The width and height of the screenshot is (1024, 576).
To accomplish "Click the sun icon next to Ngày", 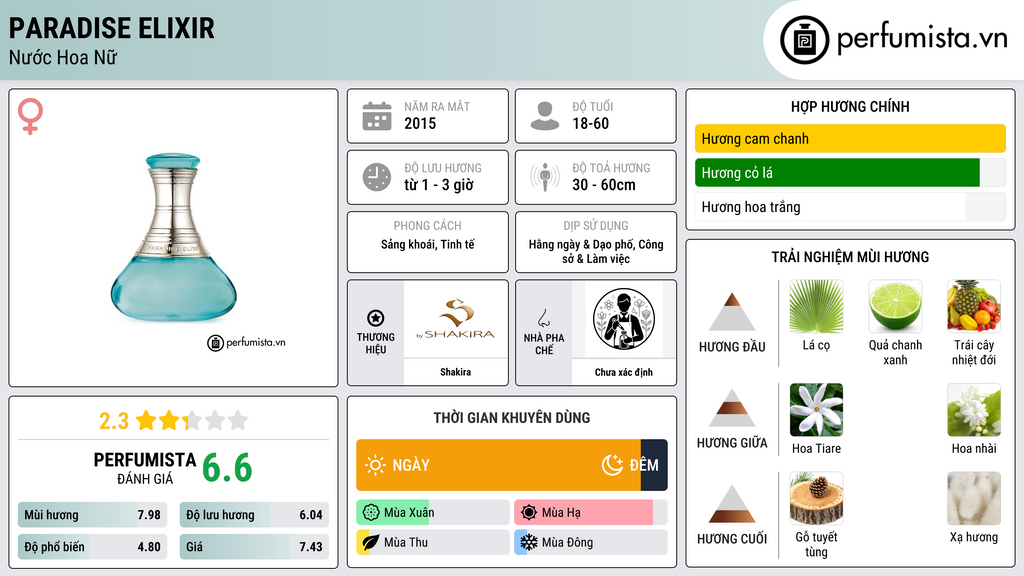I will (375, 465).
